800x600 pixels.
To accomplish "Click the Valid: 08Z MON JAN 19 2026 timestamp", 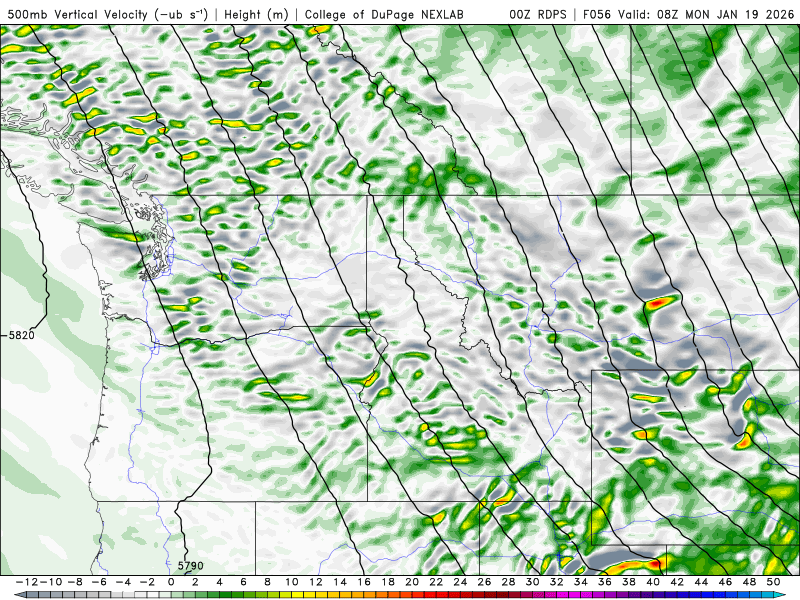I will click(706, 14).
